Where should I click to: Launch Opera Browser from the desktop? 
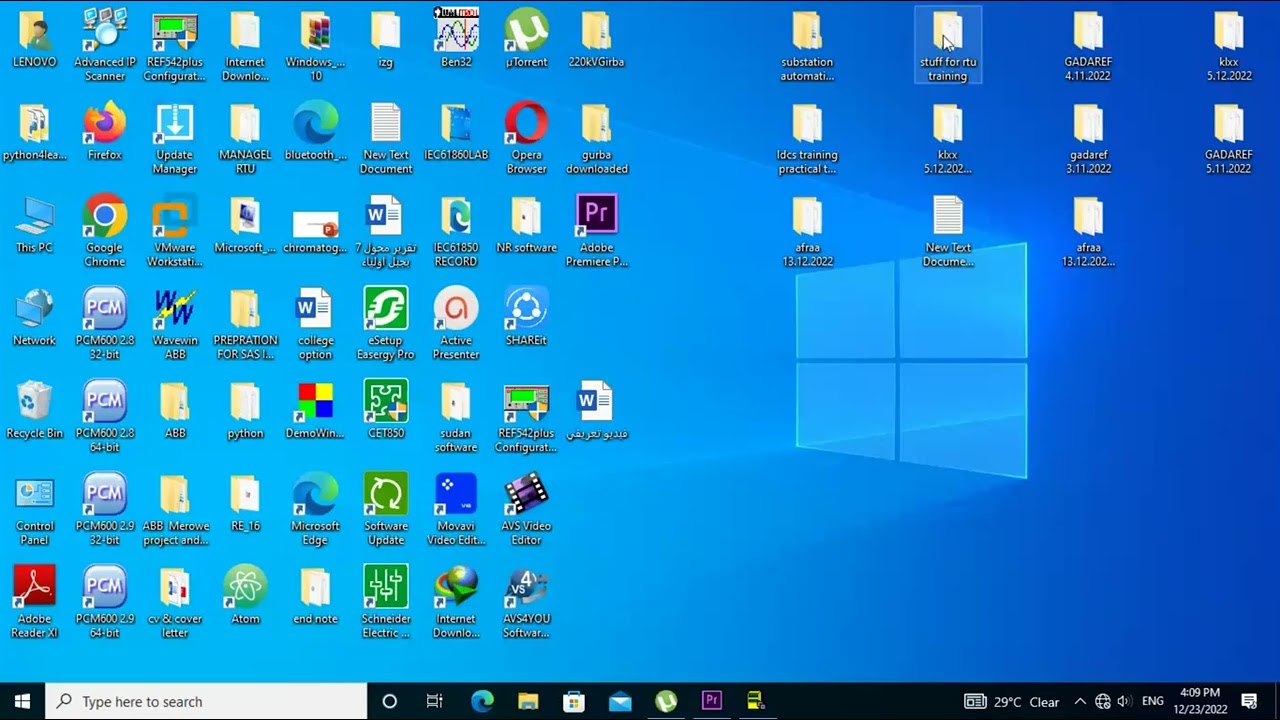(526, 138)
